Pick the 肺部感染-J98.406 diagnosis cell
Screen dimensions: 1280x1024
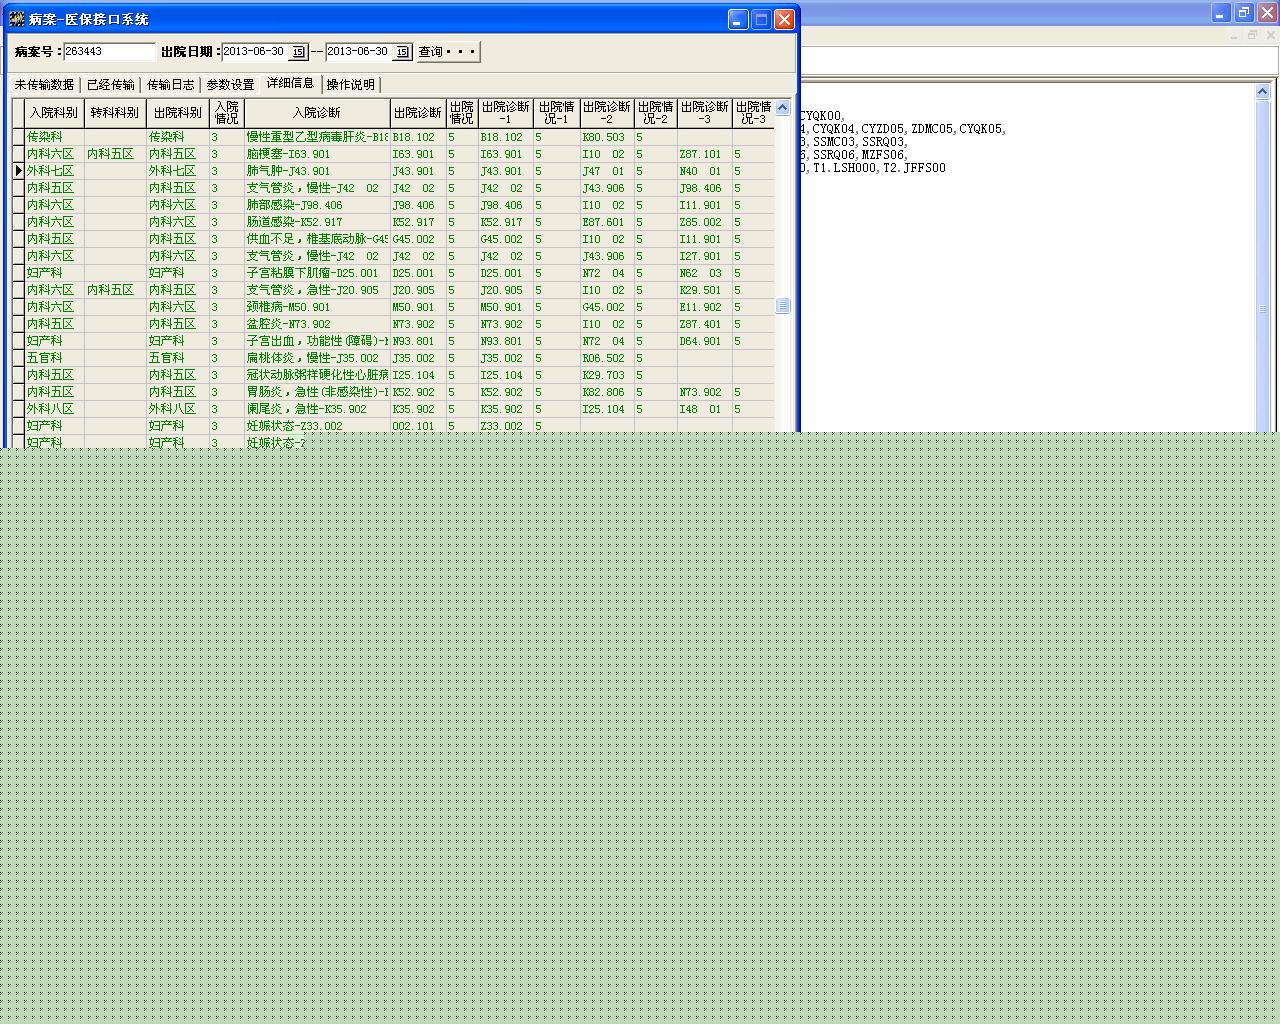pyautogui.click(x=317, y=205)
